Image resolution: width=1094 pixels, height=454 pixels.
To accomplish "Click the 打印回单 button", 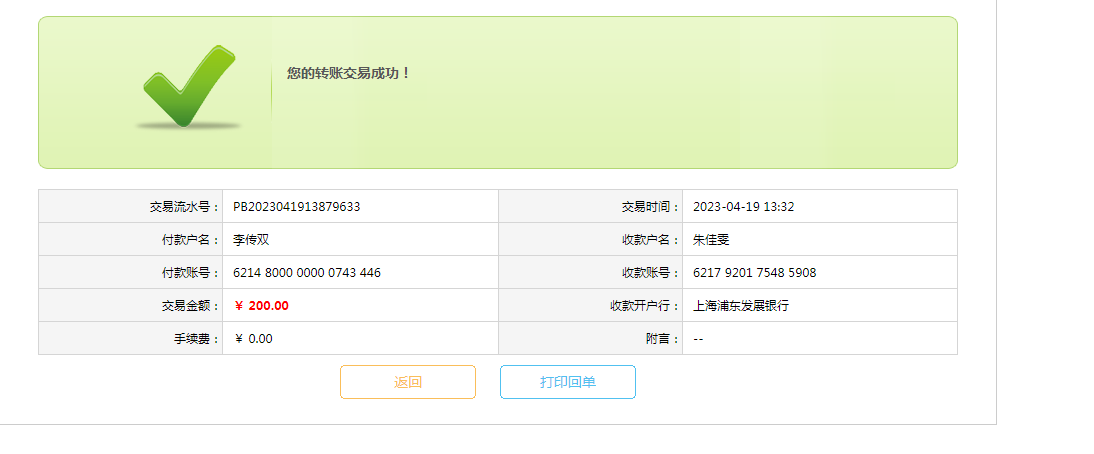I will pyautogui.click(x=568, y=382).
